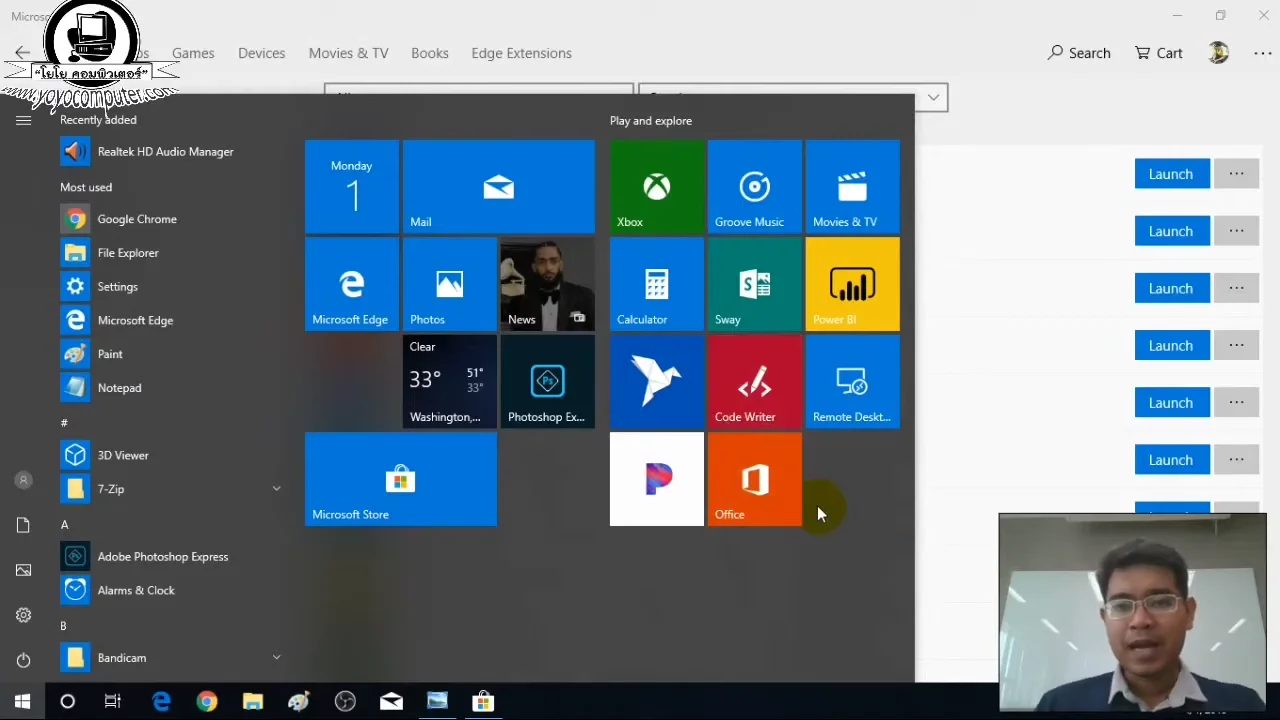
Task: Open the Calculator tile
Action: point(656,284)
